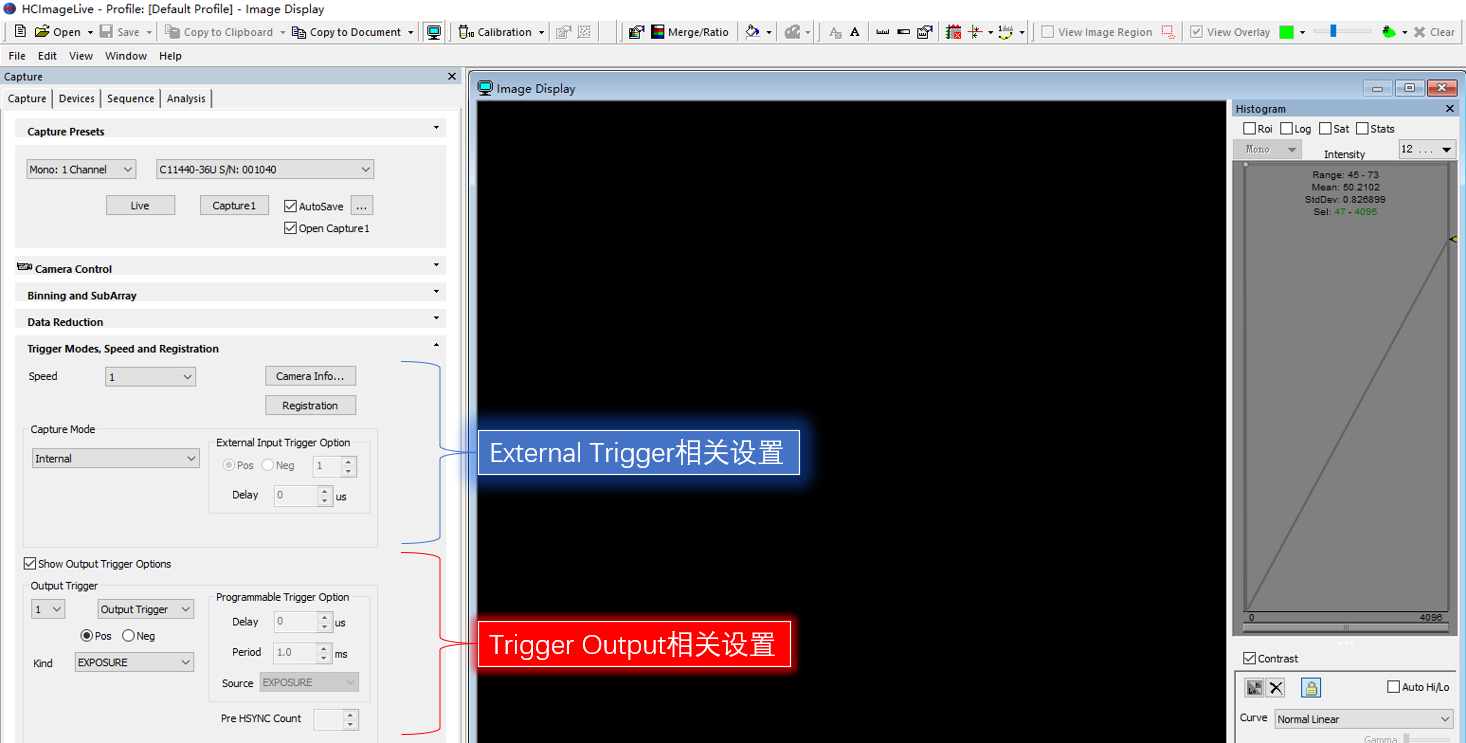The height and width of the screenshot is (743, 1466).
Task: Click the monitor display icon in toolbar
Action: (434, 32)
